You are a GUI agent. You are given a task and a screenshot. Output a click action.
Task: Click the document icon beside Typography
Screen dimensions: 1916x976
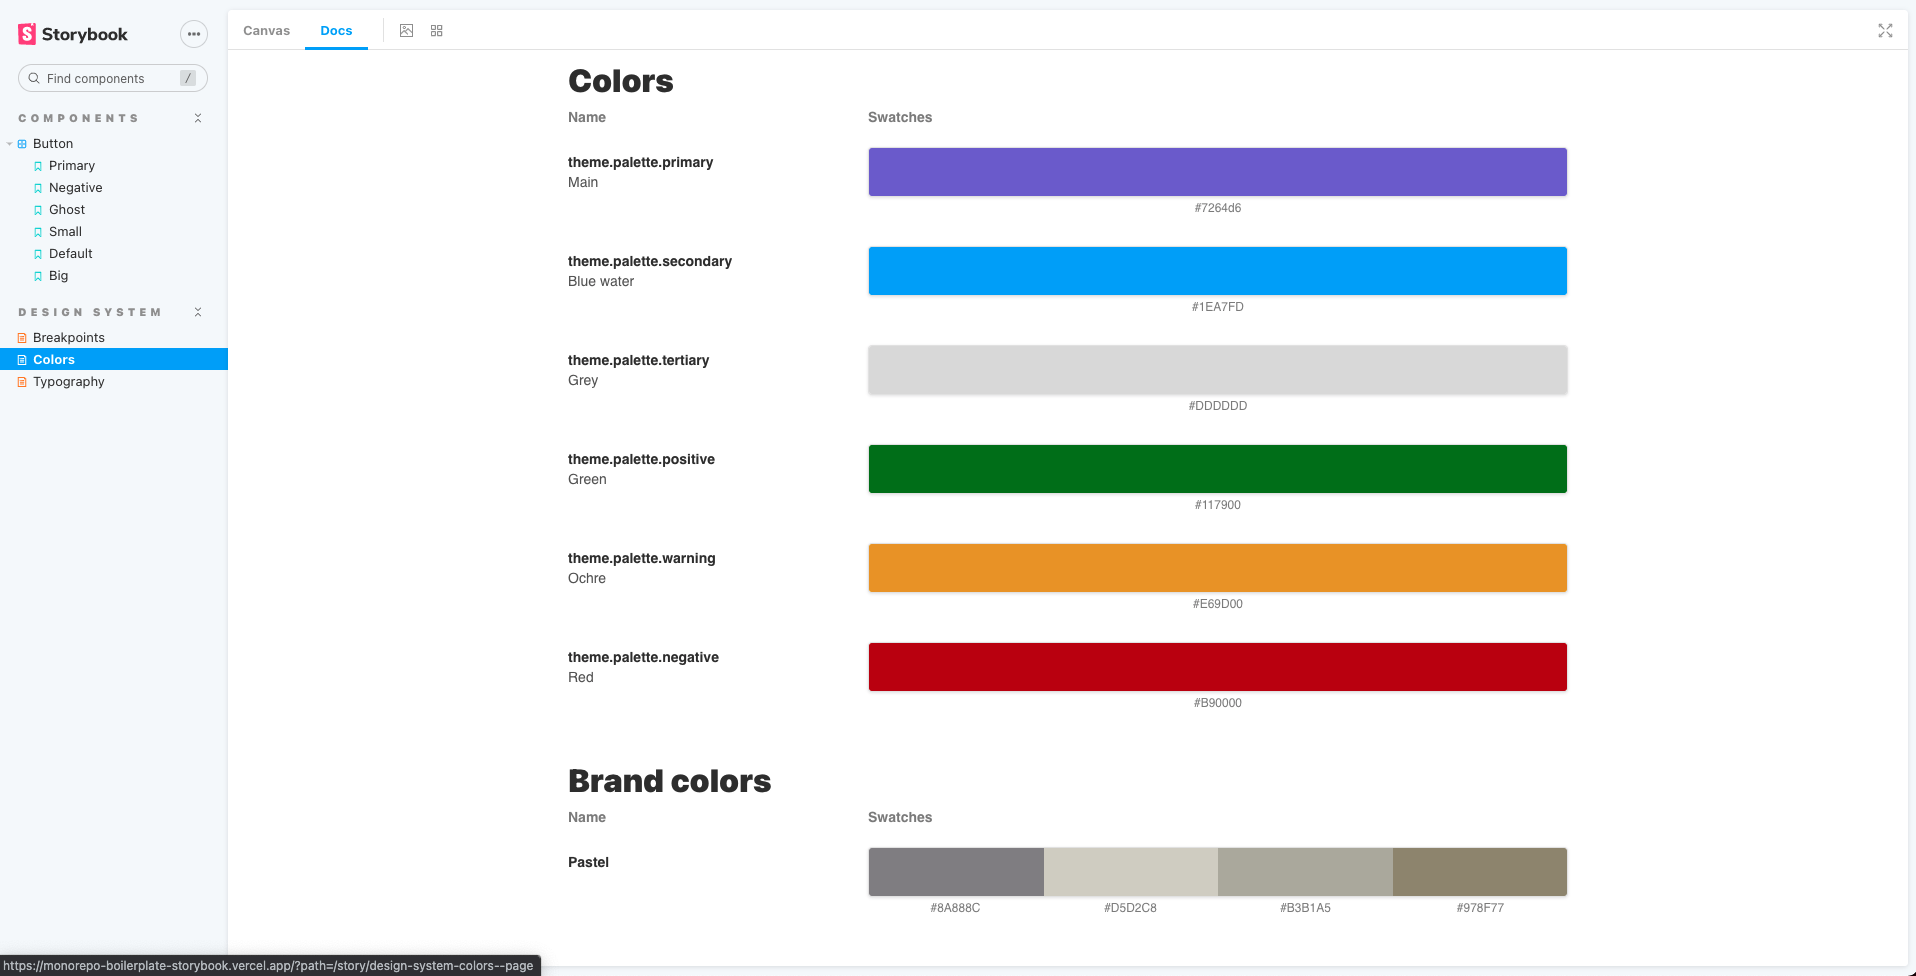22,382
